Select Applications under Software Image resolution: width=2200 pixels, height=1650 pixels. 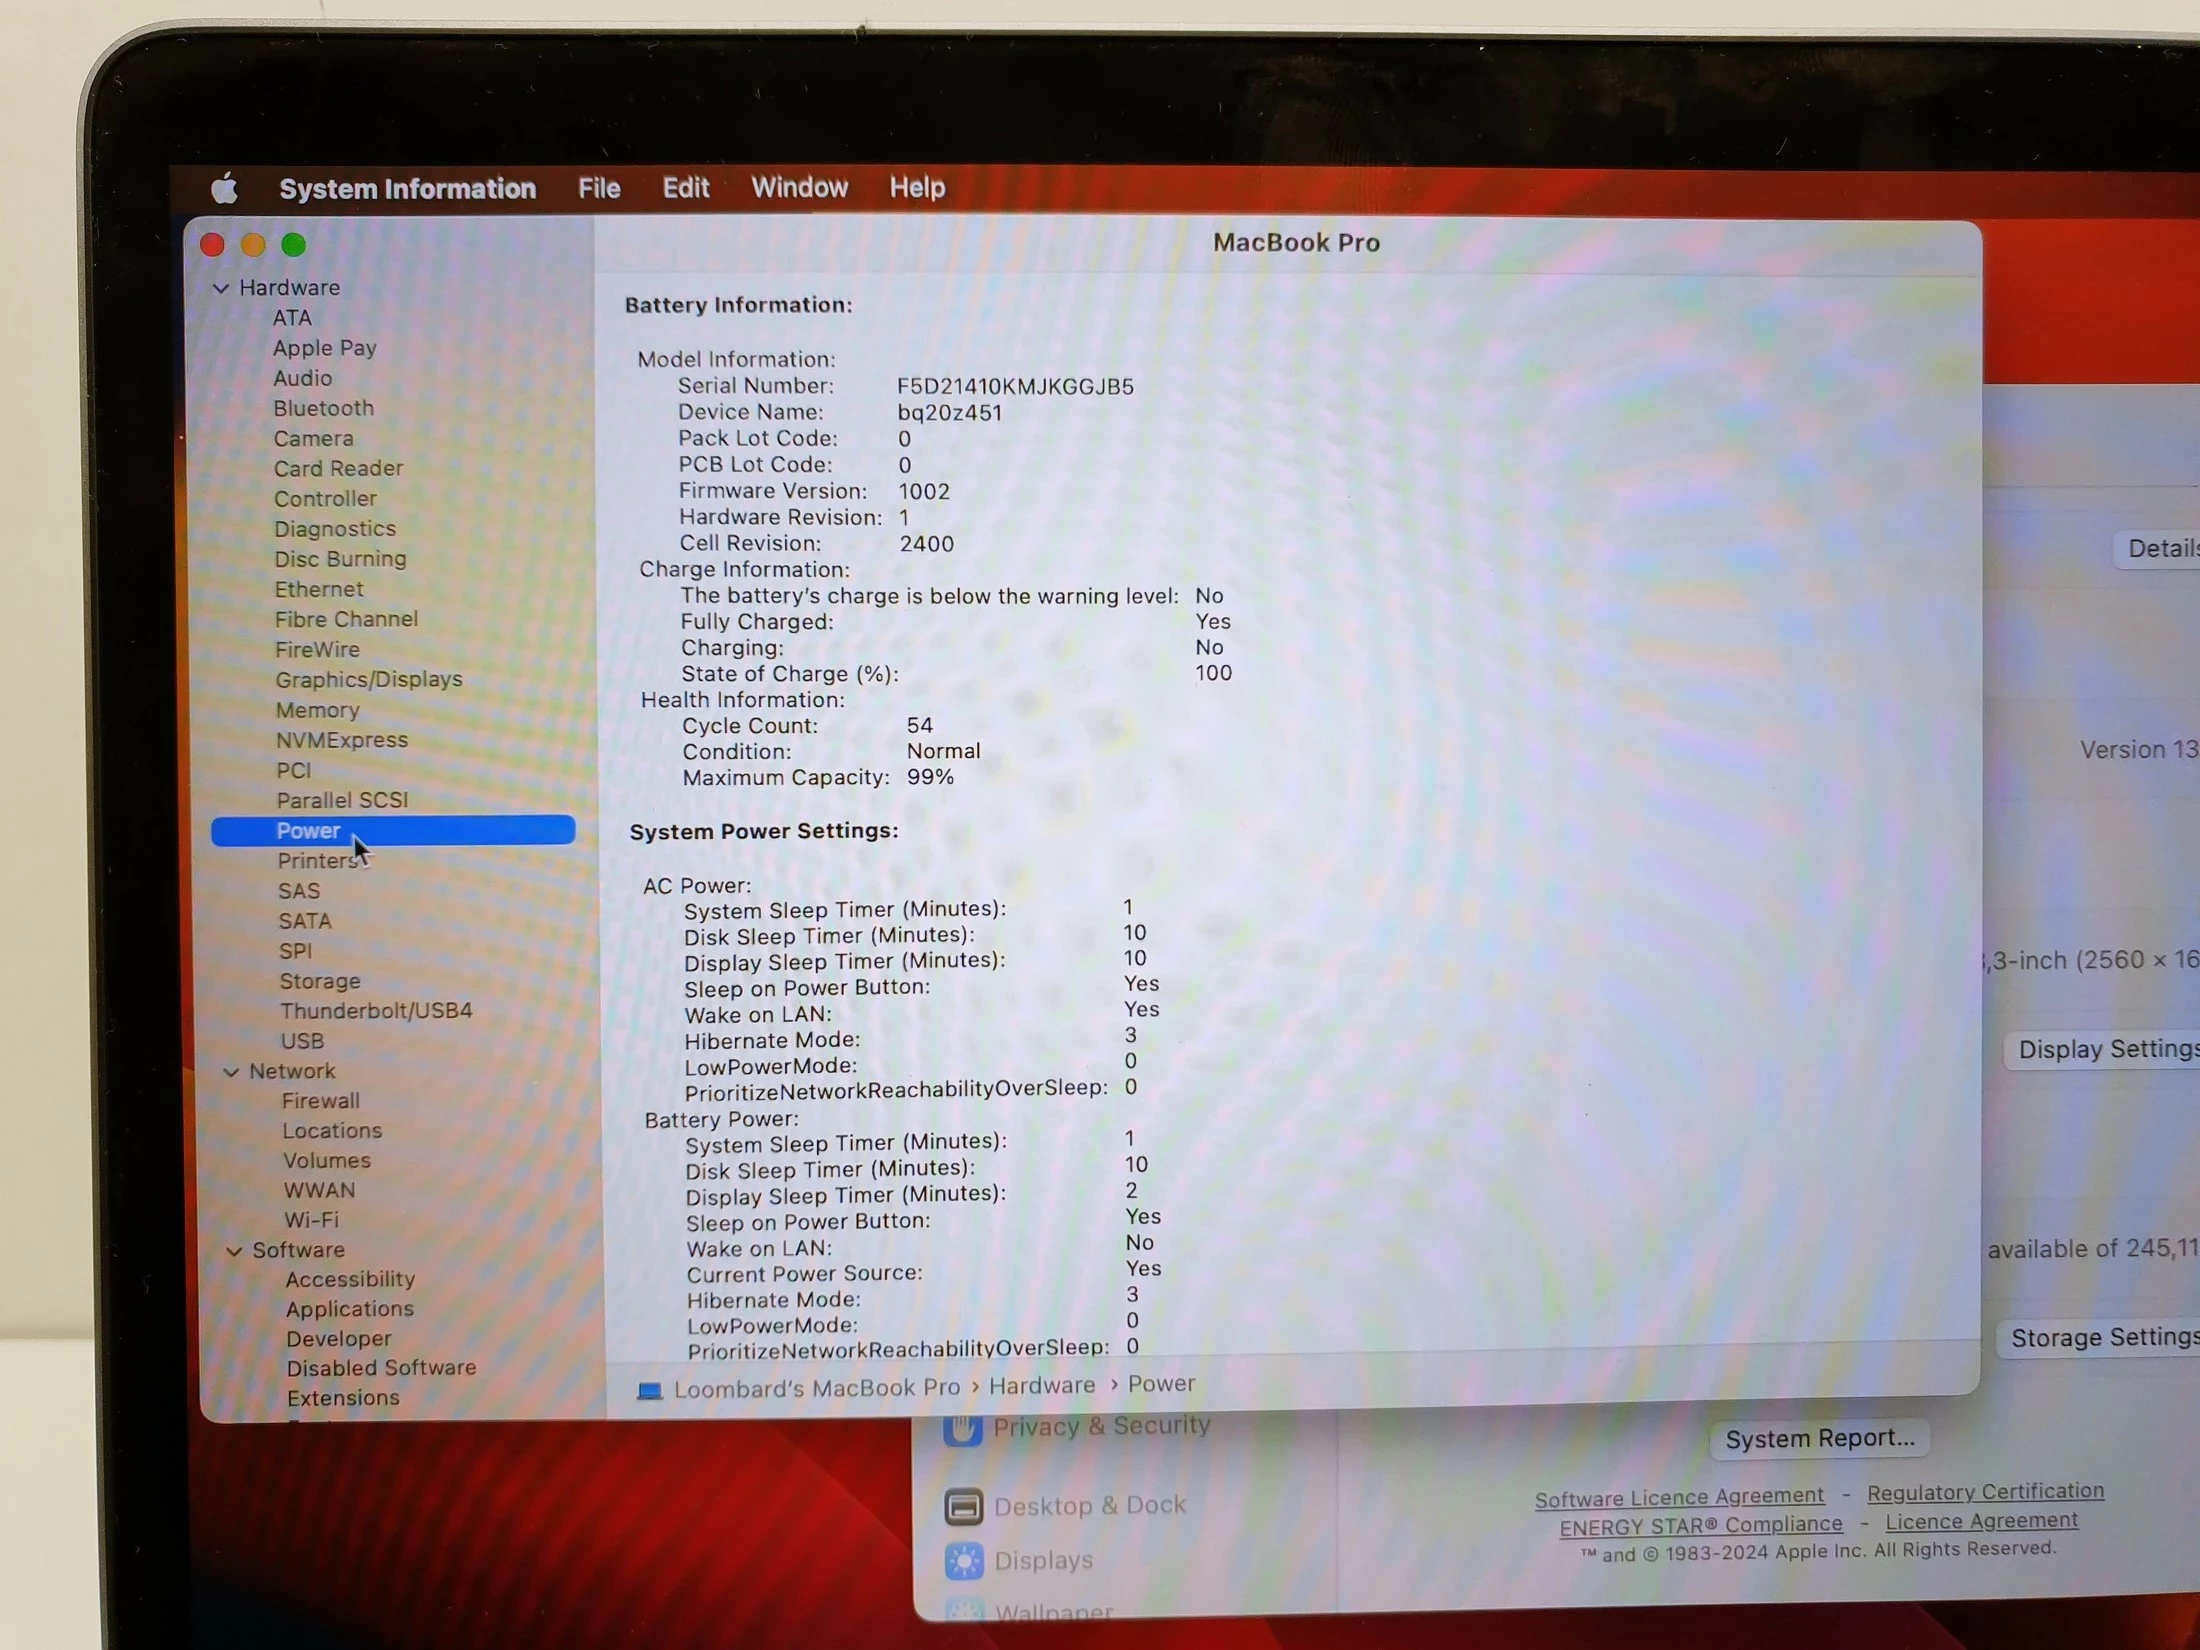[350, 1309]
